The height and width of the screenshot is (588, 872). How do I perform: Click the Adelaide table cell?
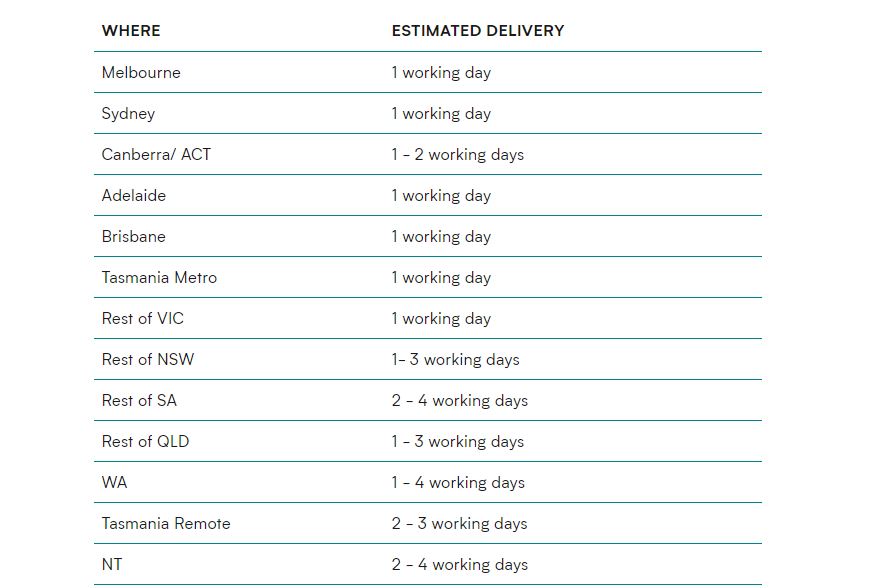coord(133,195)
